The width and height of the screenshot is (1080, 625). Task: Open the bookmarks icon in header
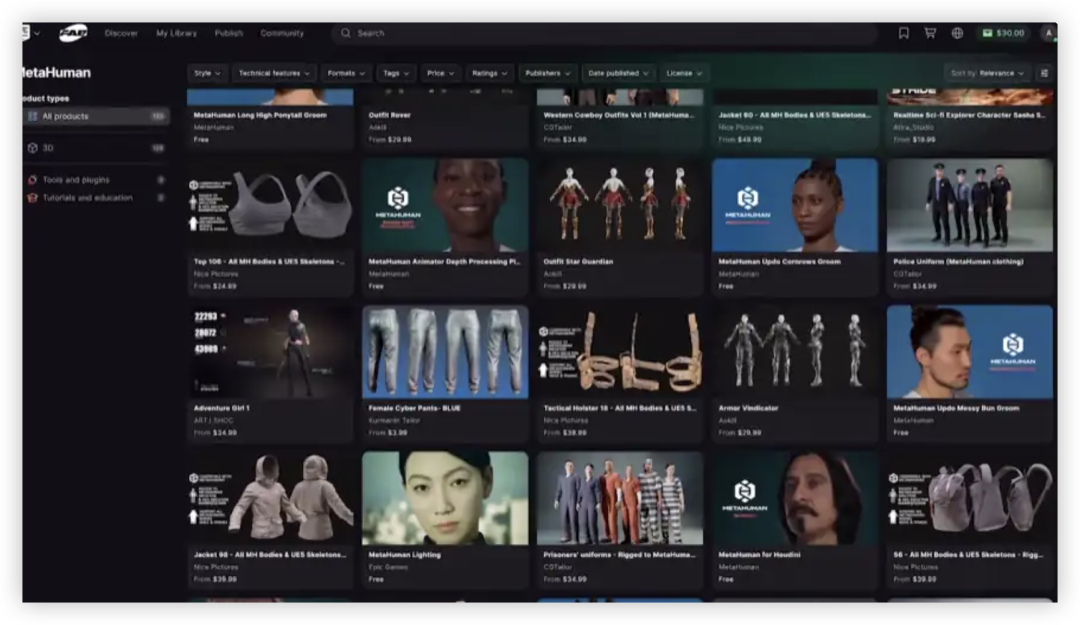903,33
